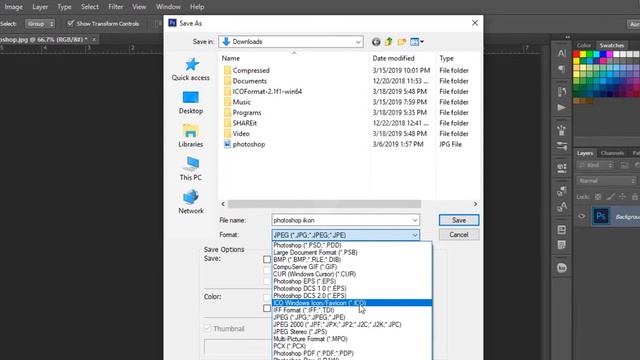
Task: Choose JPEG 2000 format
Action: (x=352, y=324)
